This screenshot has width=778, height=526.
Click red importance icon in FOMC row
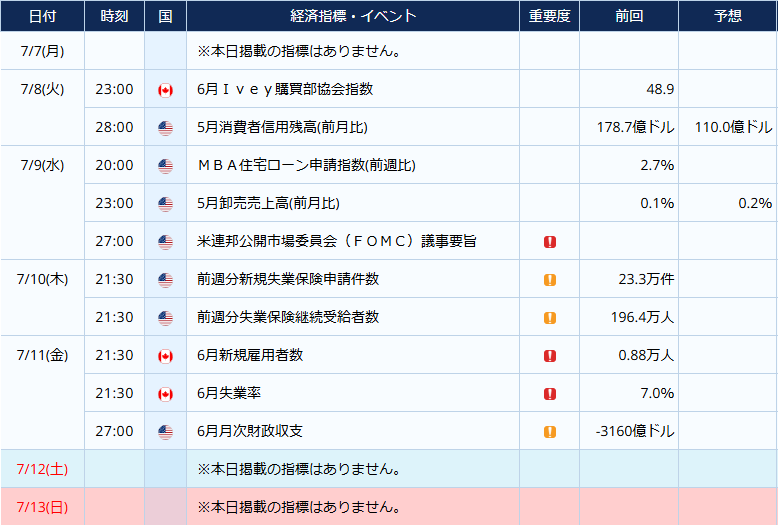coord(550,242)
